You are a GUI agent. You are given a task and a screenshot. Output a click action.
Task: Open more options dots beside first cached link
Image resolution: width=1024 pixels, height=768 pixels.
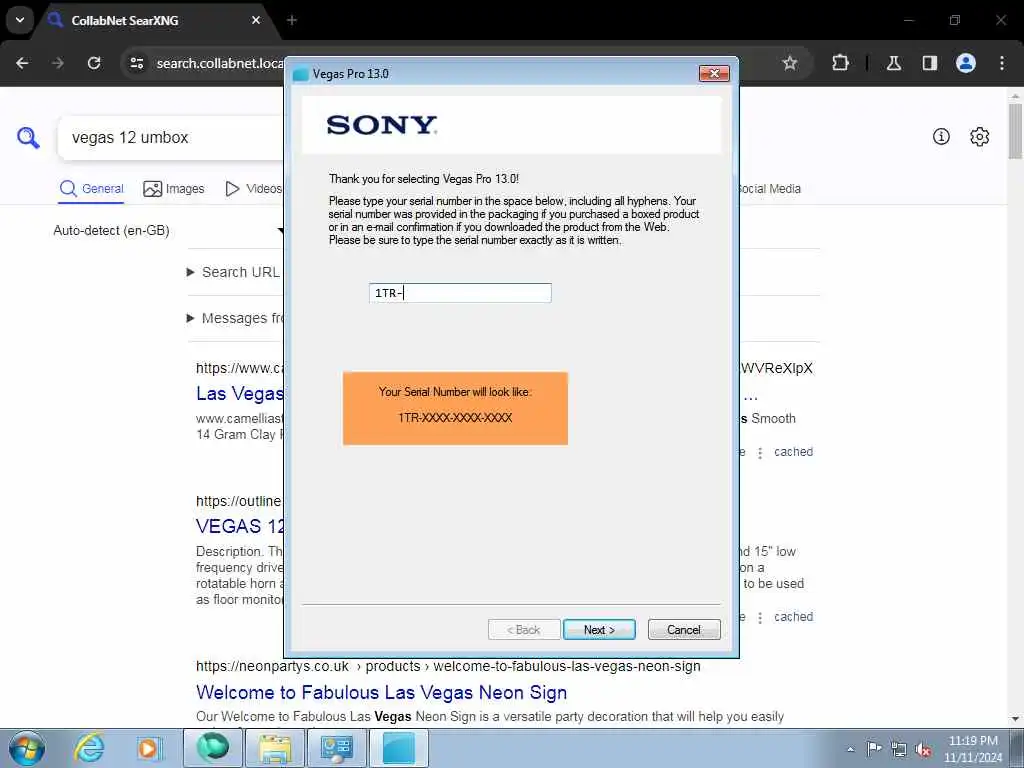pyautogui.click(x=760, y=453)
